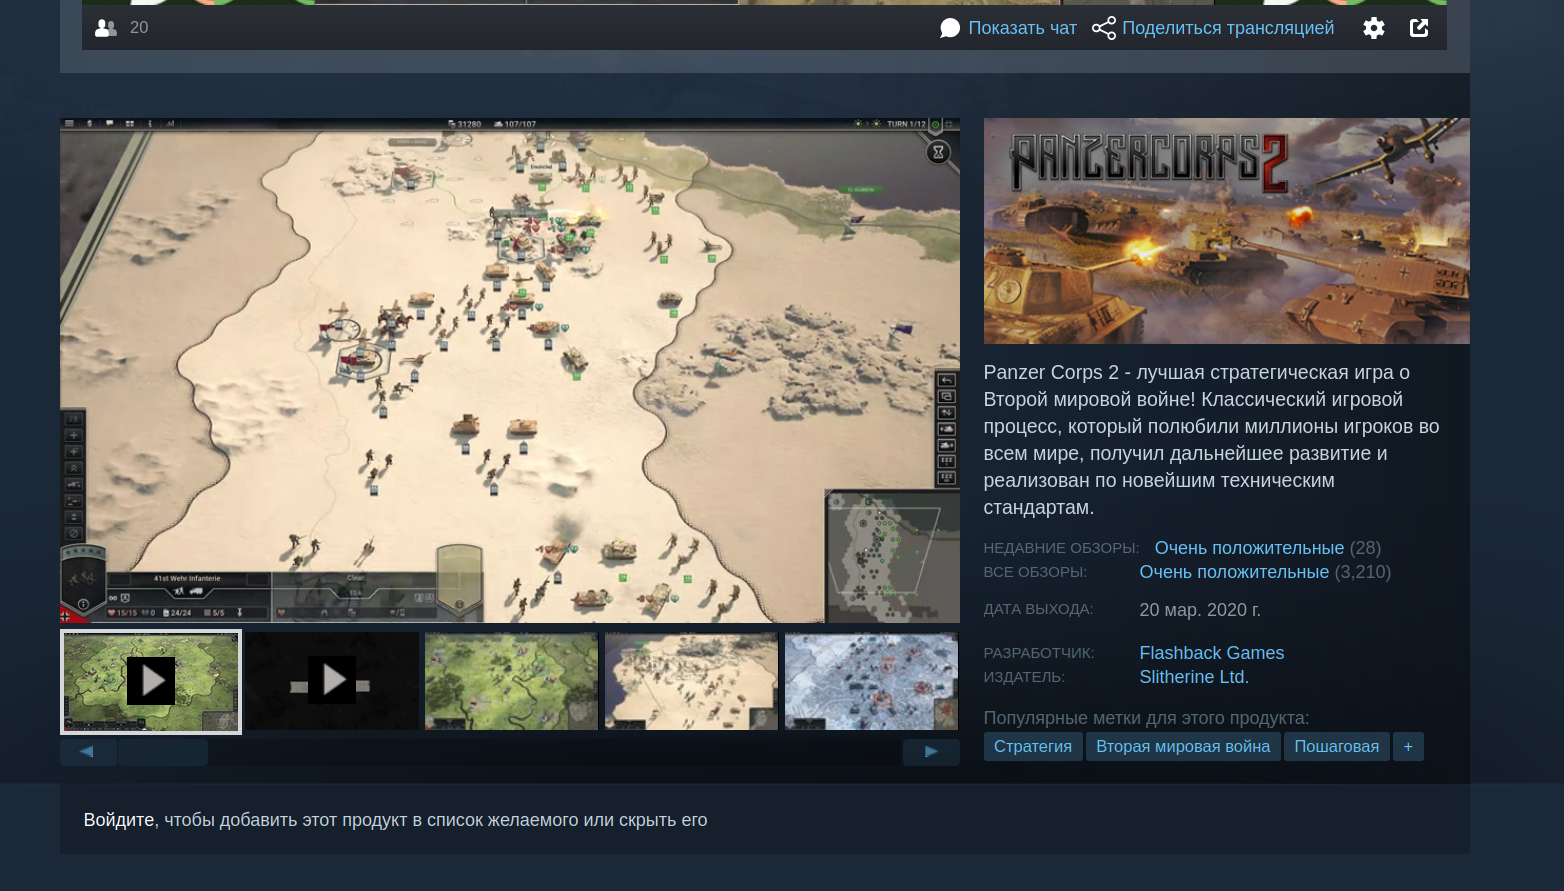
Task: Click 'Войдите' to sign in
Action: [x=119, y=820]
